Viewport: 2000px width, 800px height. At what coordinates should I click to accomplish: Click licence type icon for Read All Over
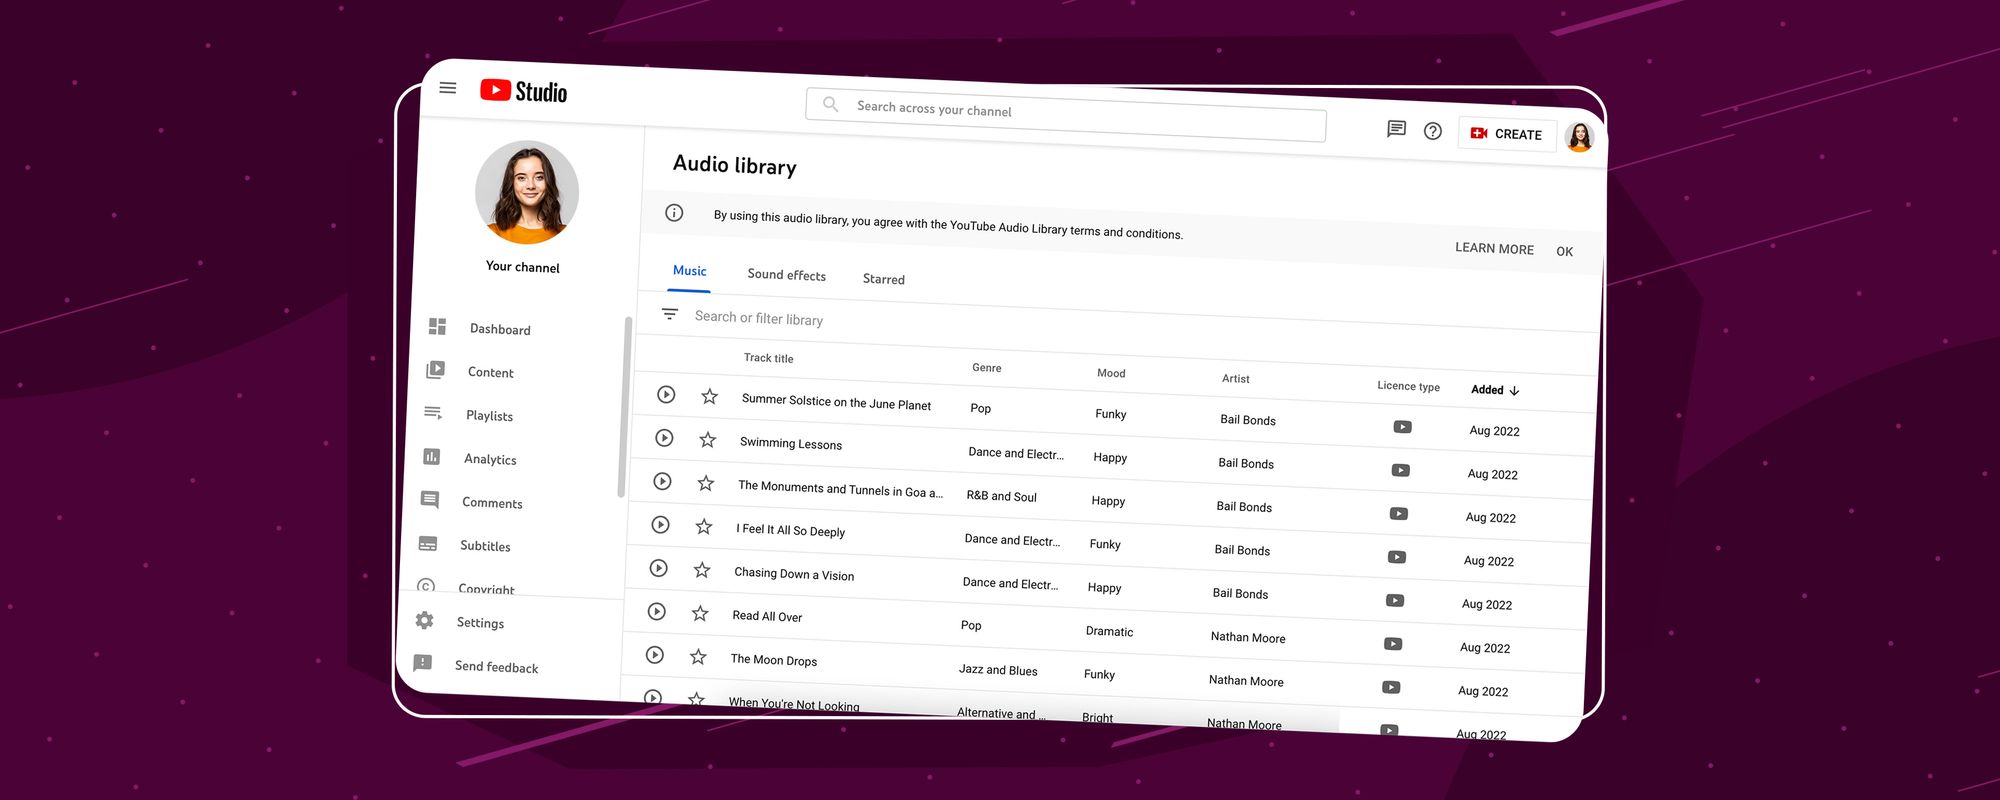1393,644
